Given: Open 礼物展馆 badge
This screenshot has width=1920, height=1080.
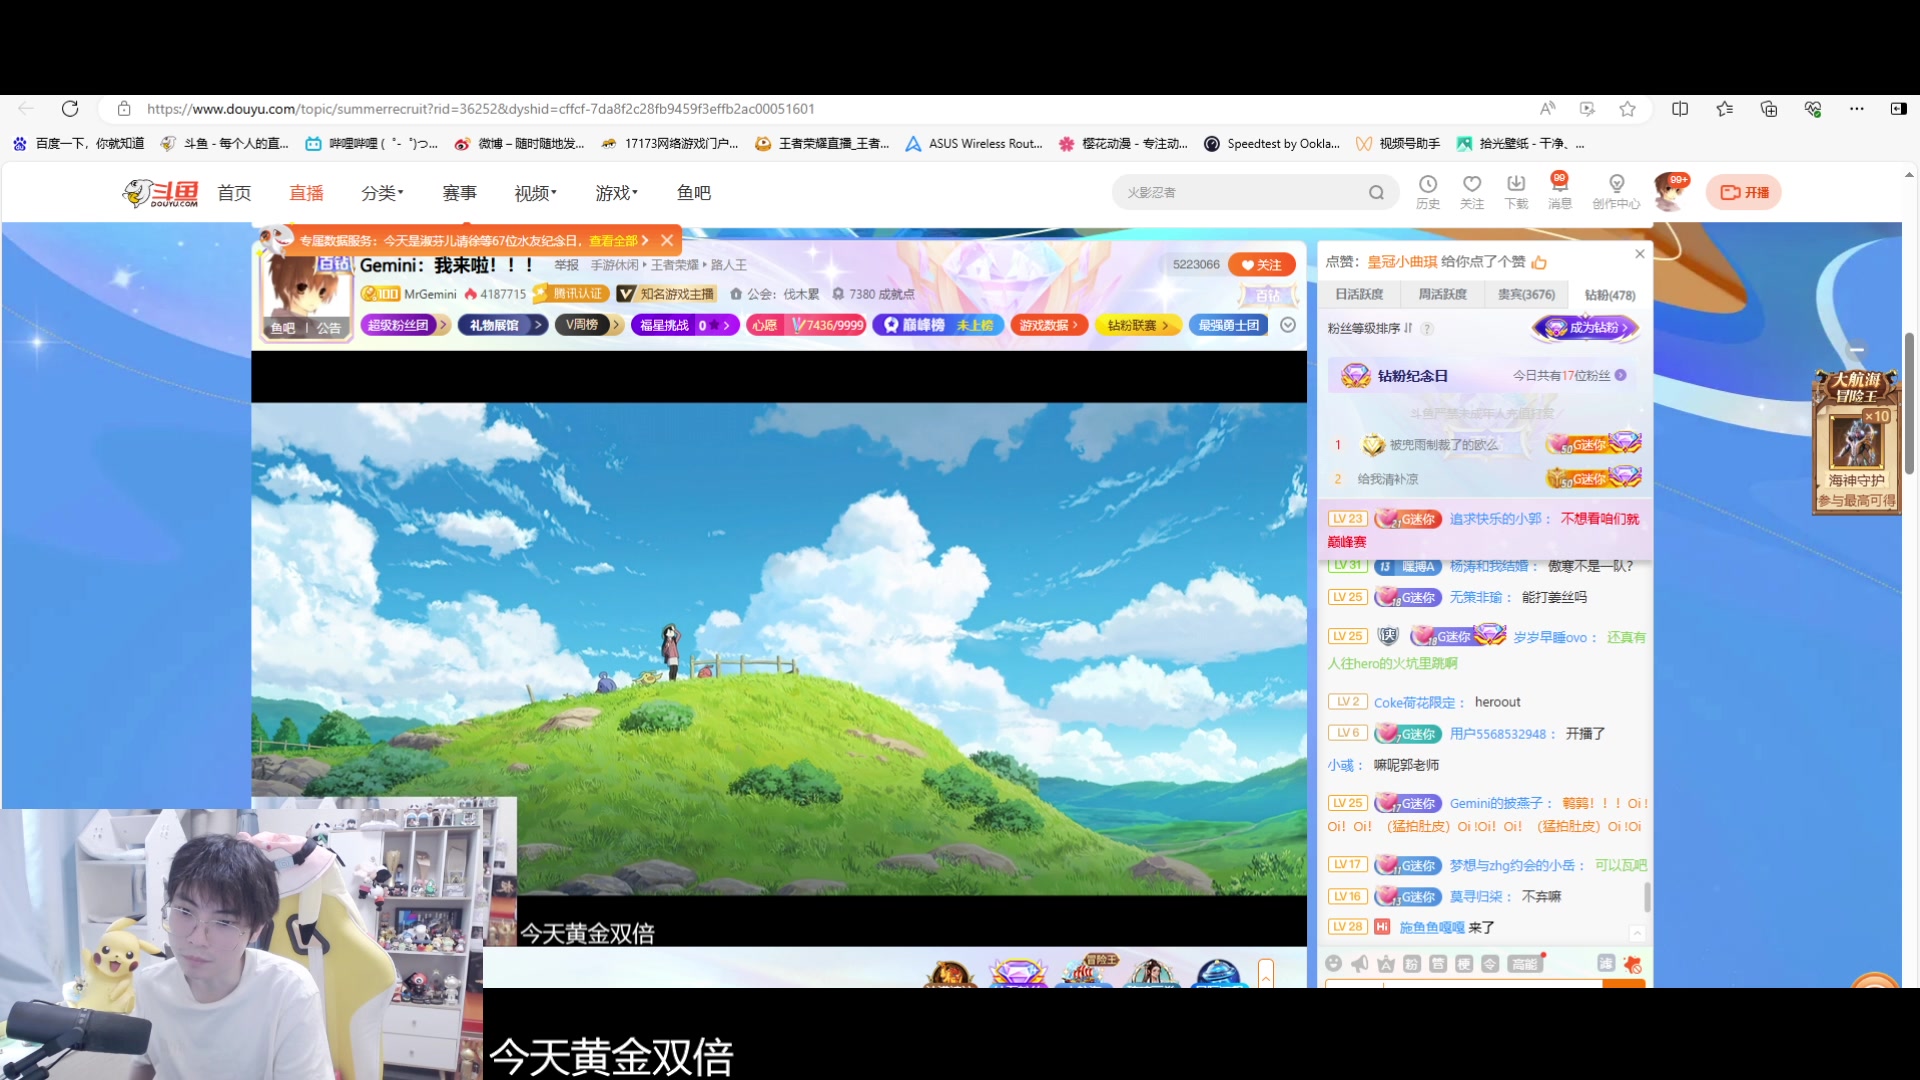Looking at the screenshot, I should [x=502, y=325].
